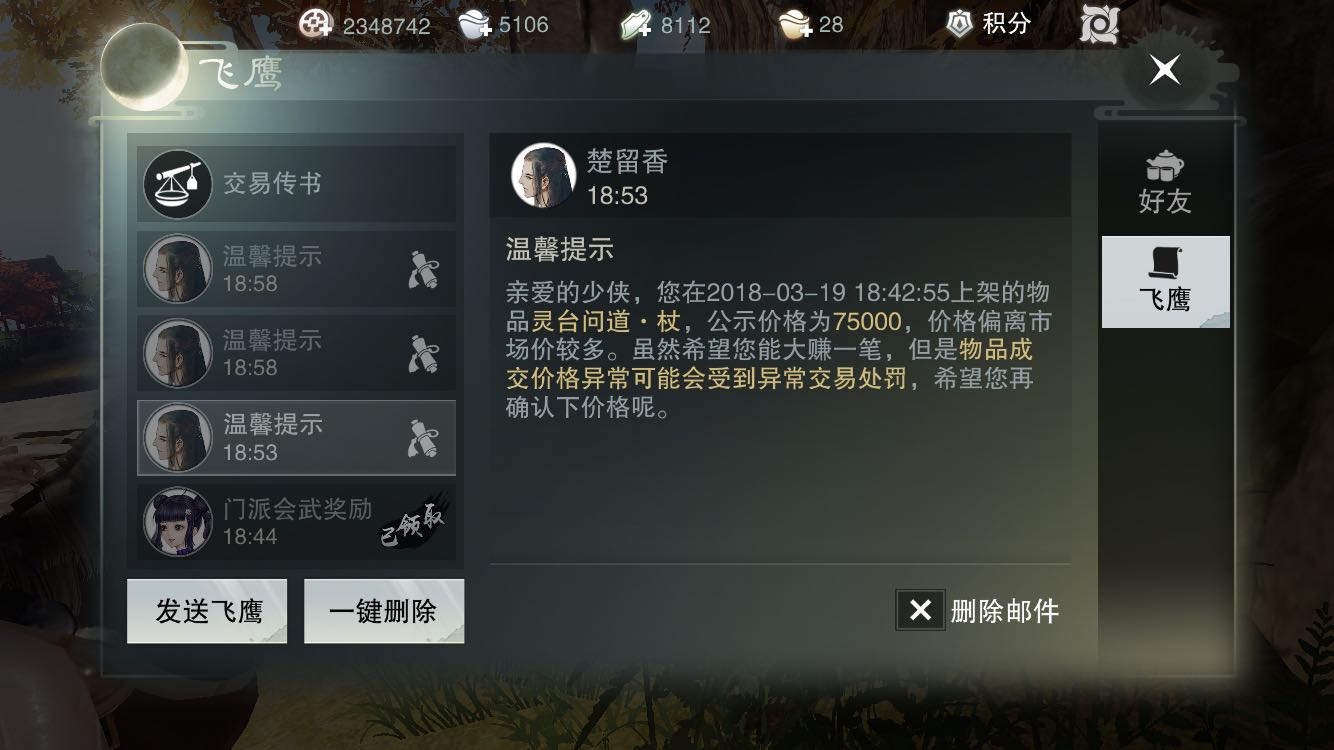
Task: Close the 飞鹰 mail window
Action: coord(1164,70)
